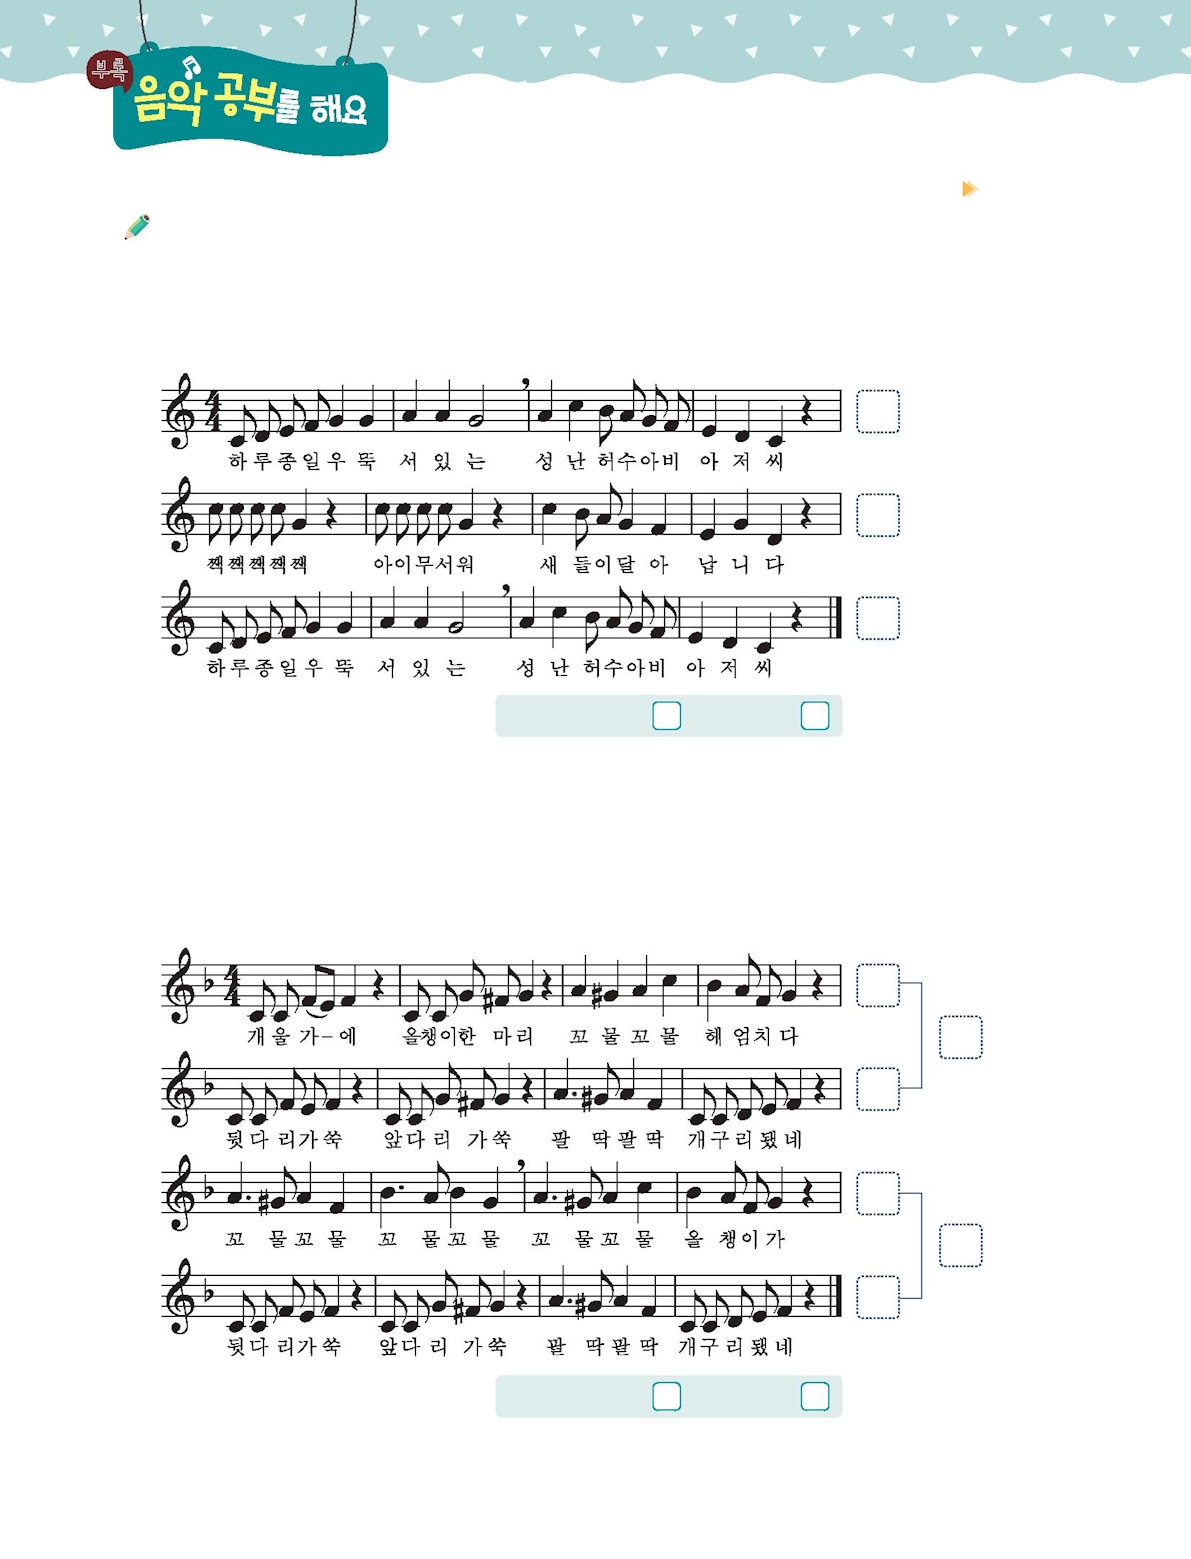The image size is (1191, 1559).
Task: Select the dotted box beside the 개울가에 line
Action: tap(878, 986)
